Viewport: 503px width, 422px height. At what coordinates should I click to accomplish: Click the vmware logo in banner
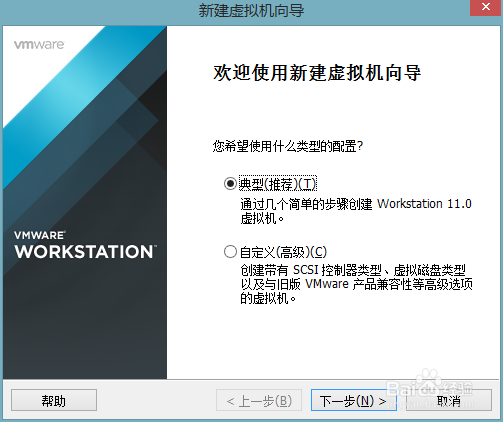click(39, 45)
